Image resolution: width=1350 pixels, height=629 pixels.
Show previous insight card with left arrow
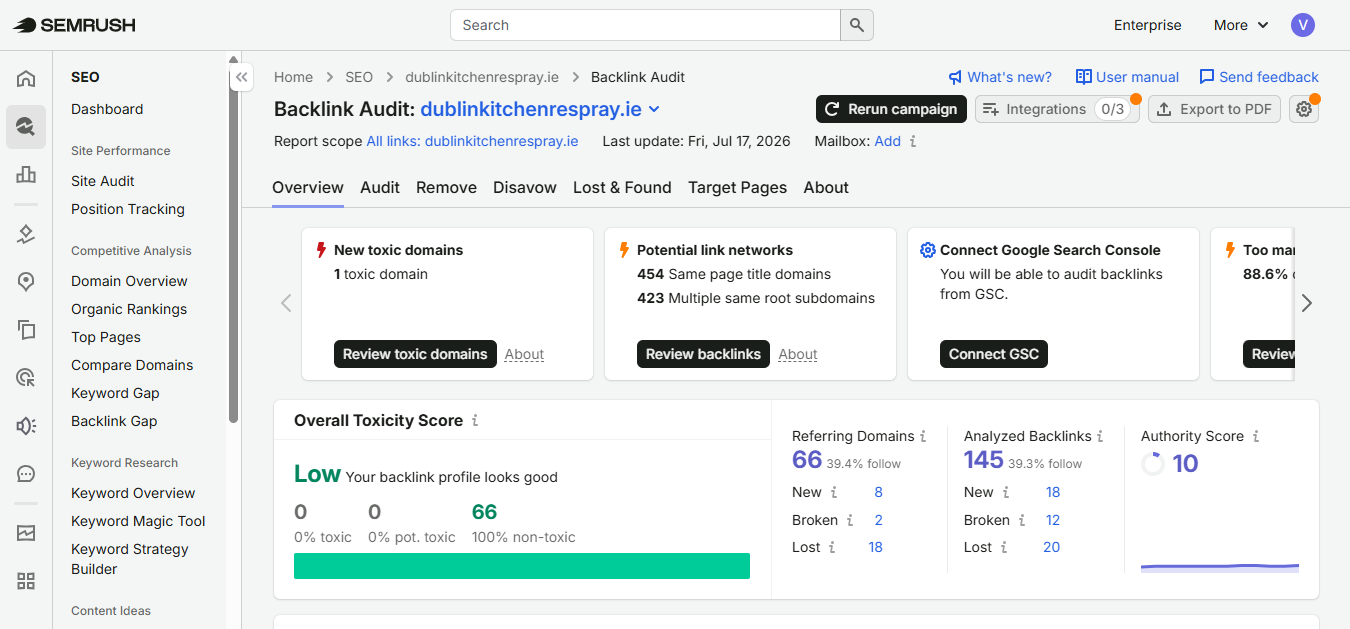pos(286,303)
